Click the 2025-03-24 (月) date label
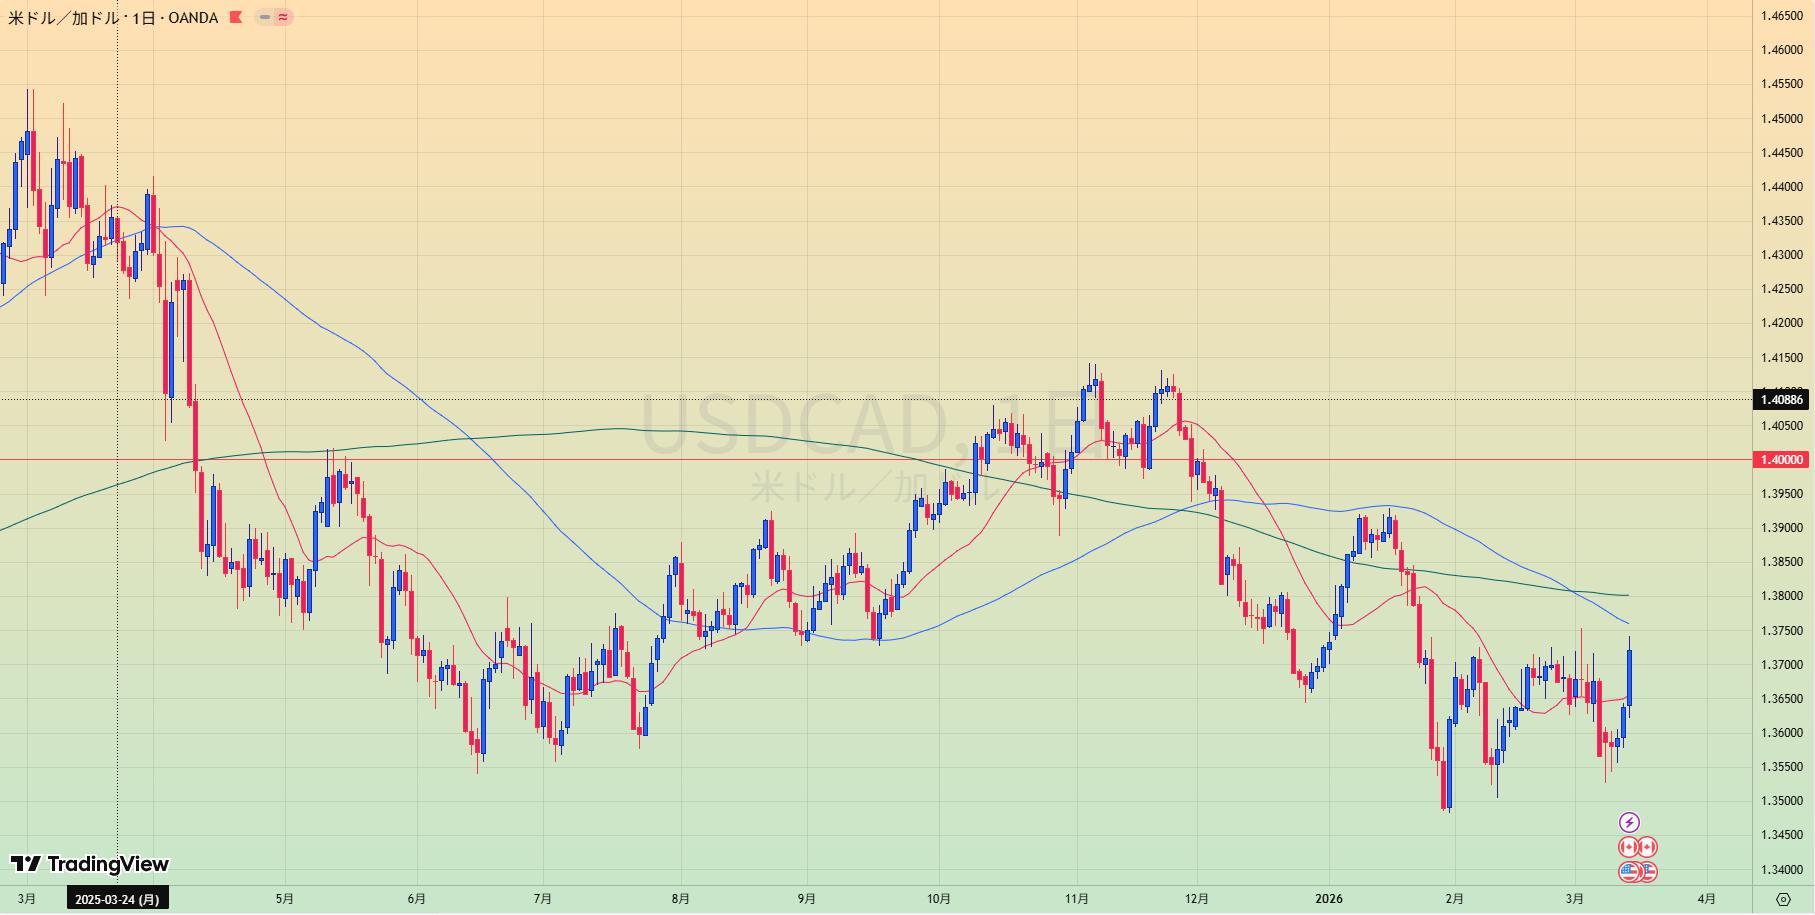Viewport: 1815px width, 915px height. 117,899
